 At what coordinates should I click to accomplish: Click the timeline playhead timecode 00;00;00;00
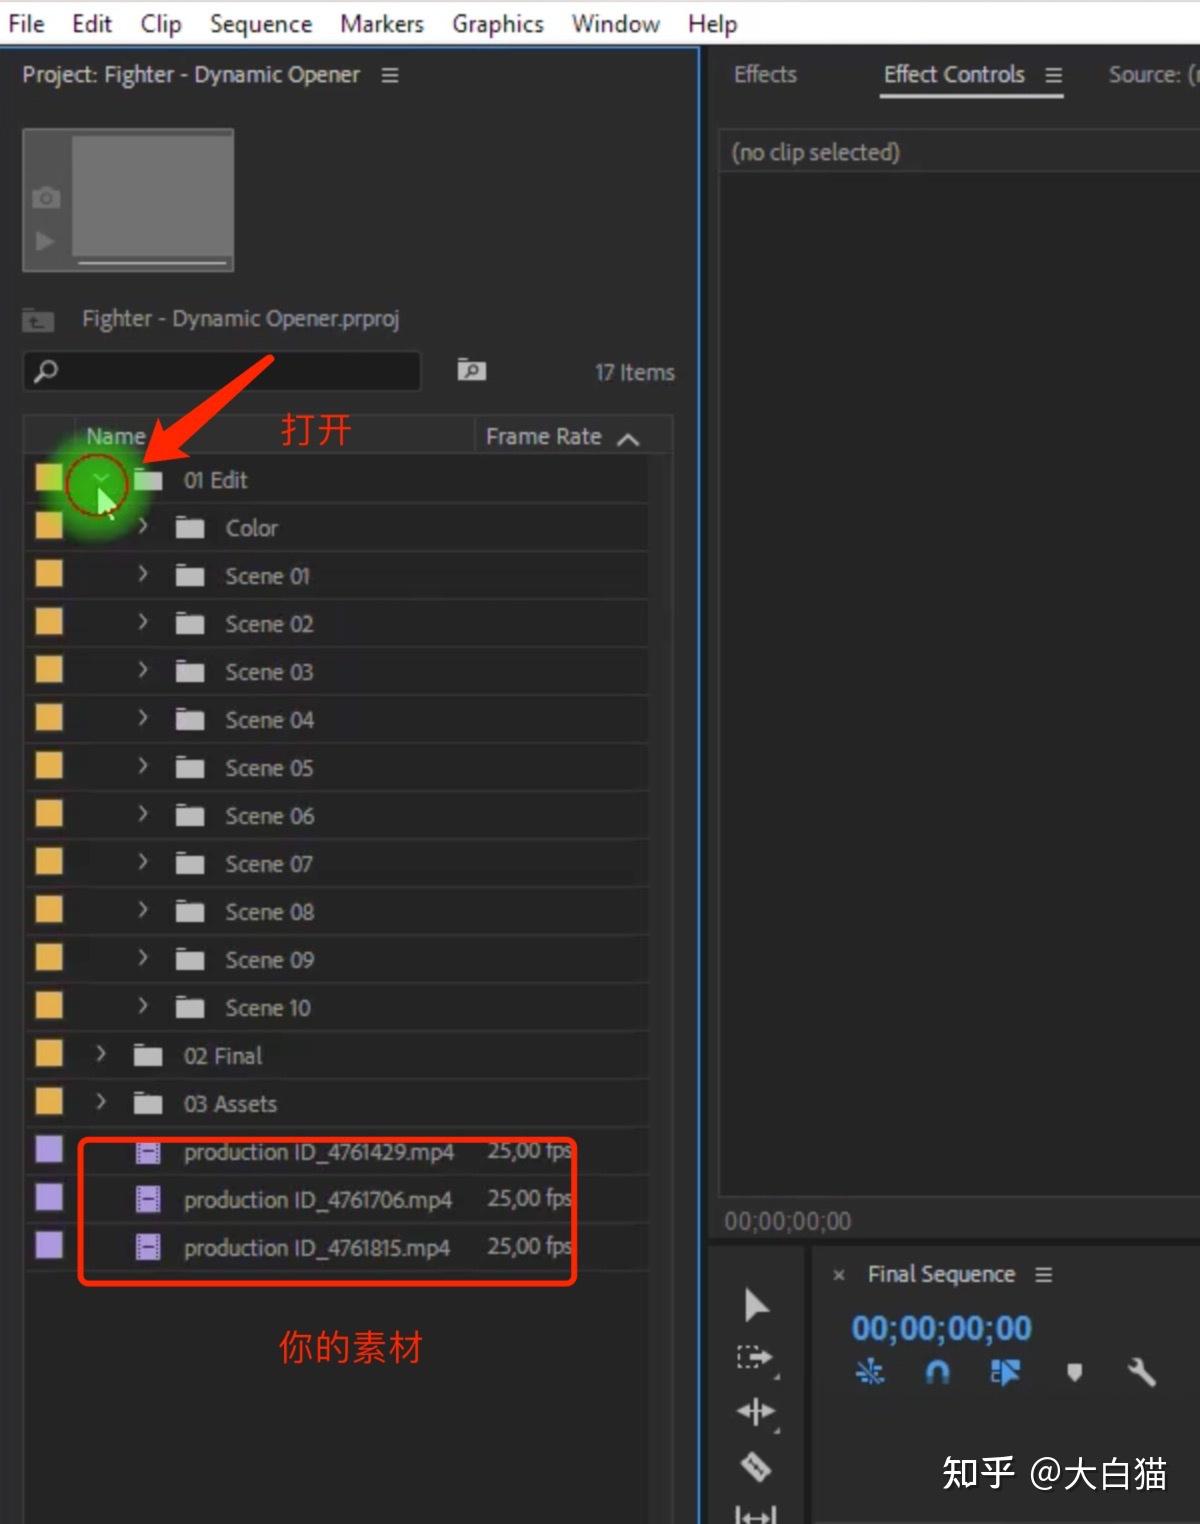click(x=941, y=1328)
